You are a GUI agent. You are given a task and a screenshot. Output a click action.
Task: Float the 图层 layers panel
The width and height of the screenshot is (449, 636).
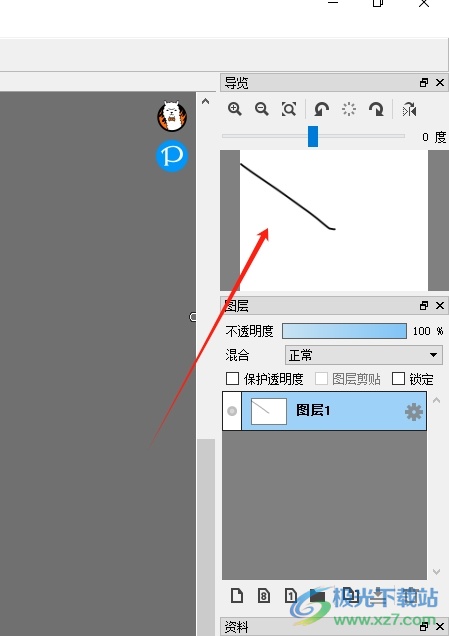[424, 305]
